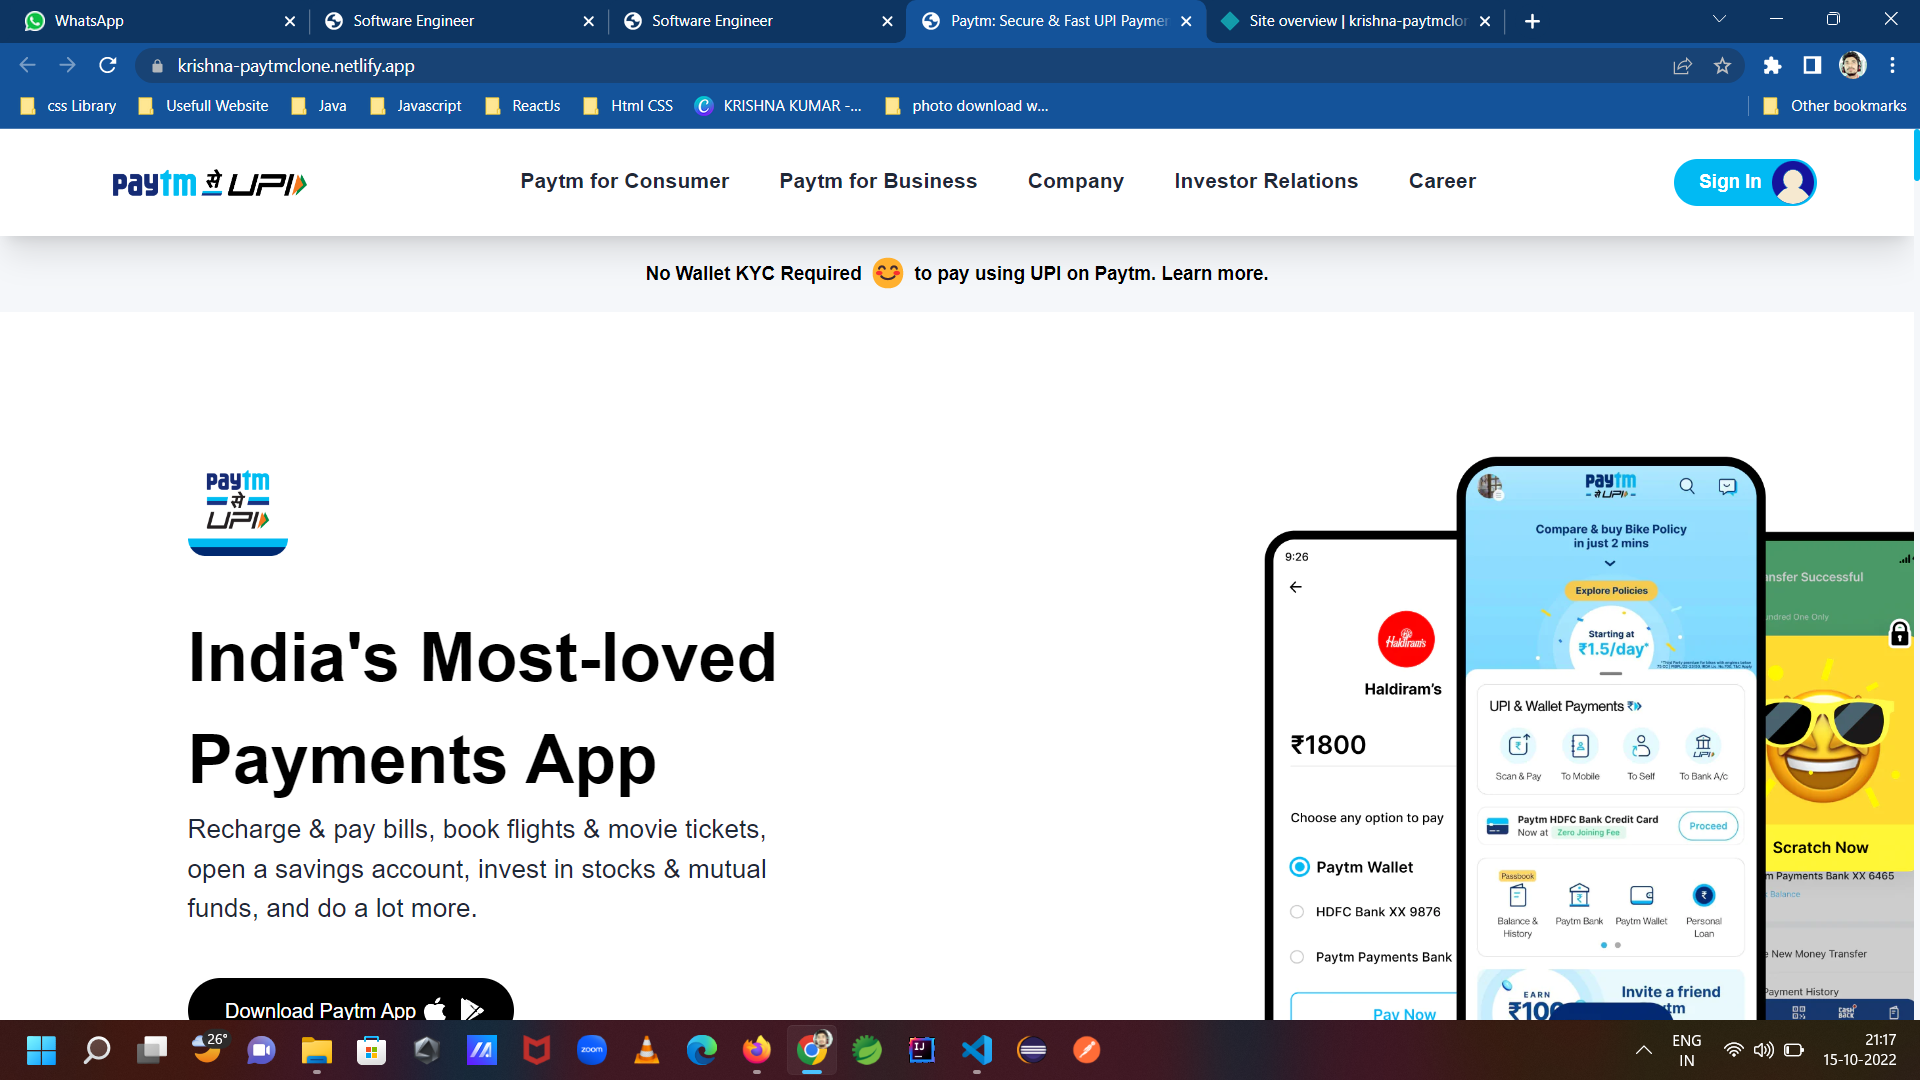Open KRISHNA KUMAR bookmark link
The width and height of the screenshot is (1920, 1080).
point(778,106)
